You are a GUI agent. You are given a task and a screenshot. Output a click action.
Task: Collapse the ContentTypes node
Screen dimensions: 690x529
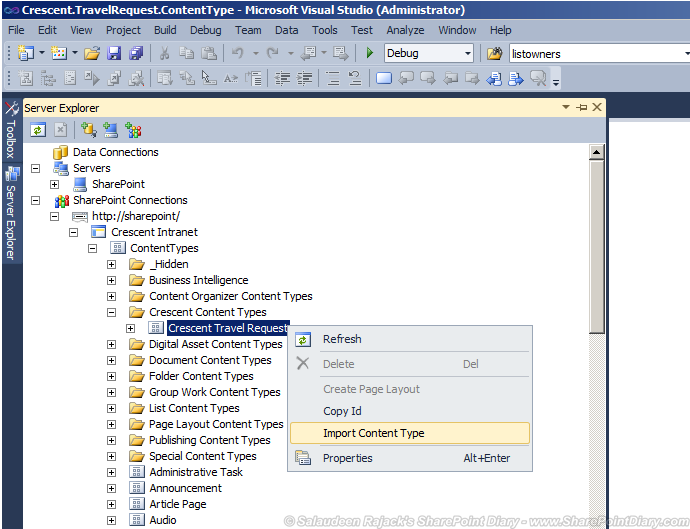(x=92, y=249)
